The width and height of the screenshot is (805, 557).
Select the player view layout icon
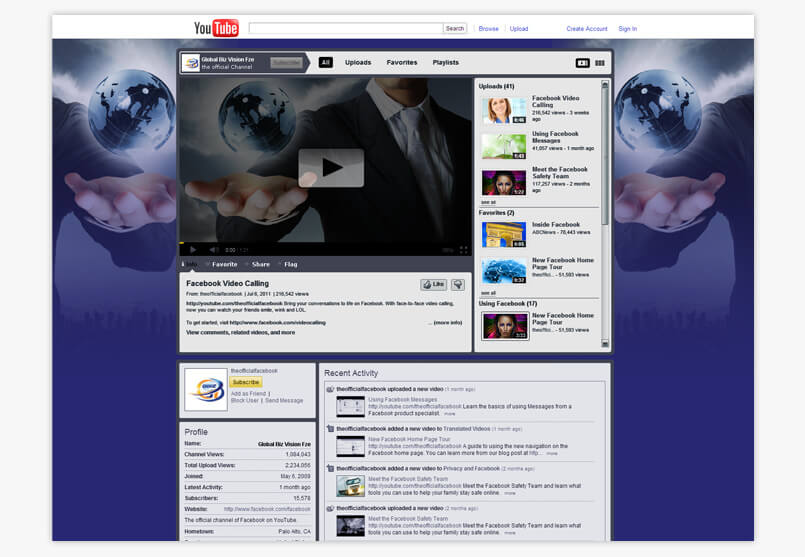pyautogui.click(x=582, y=63)
